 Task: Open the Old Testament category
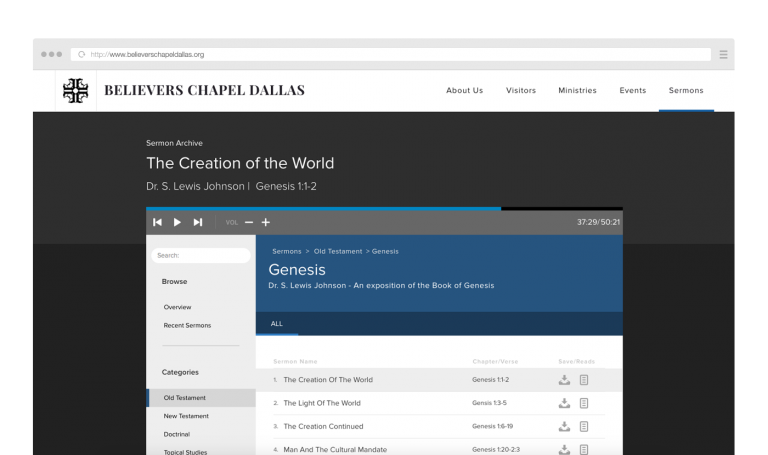pyautogui.click(x=185, y=398)
